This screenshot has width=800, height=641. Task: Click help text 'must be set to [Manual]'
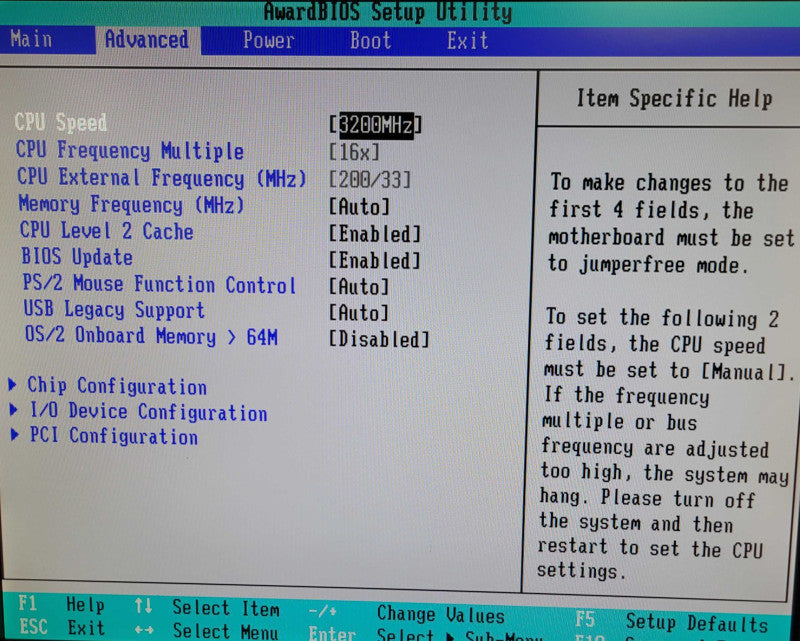tap(667, 371)
